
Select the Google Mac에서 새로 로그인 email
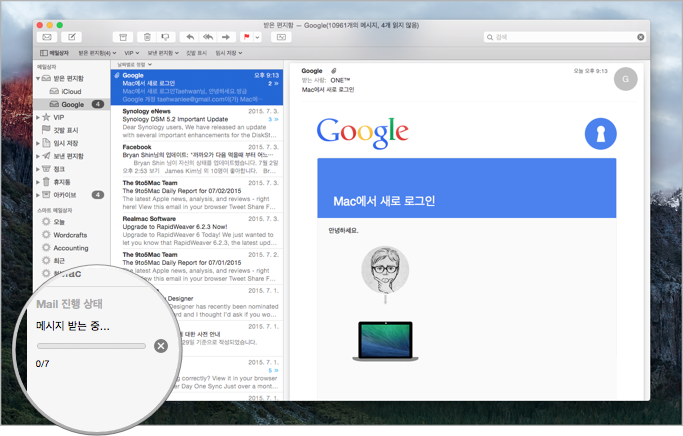point(197,87)
